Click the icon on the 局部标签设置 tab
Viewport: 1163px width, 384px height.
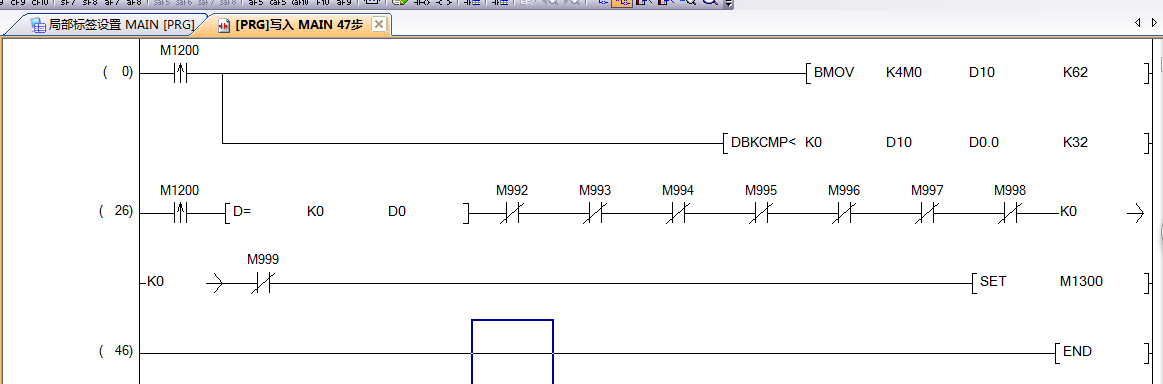pyautogui.click(x=38, y=25)
